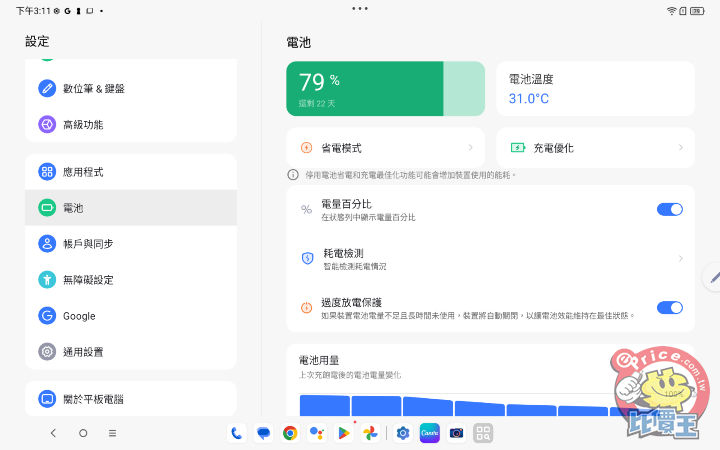Select 無障礙設定 in settings list
This screenshot has width=720, height=450.
(131, 280)
